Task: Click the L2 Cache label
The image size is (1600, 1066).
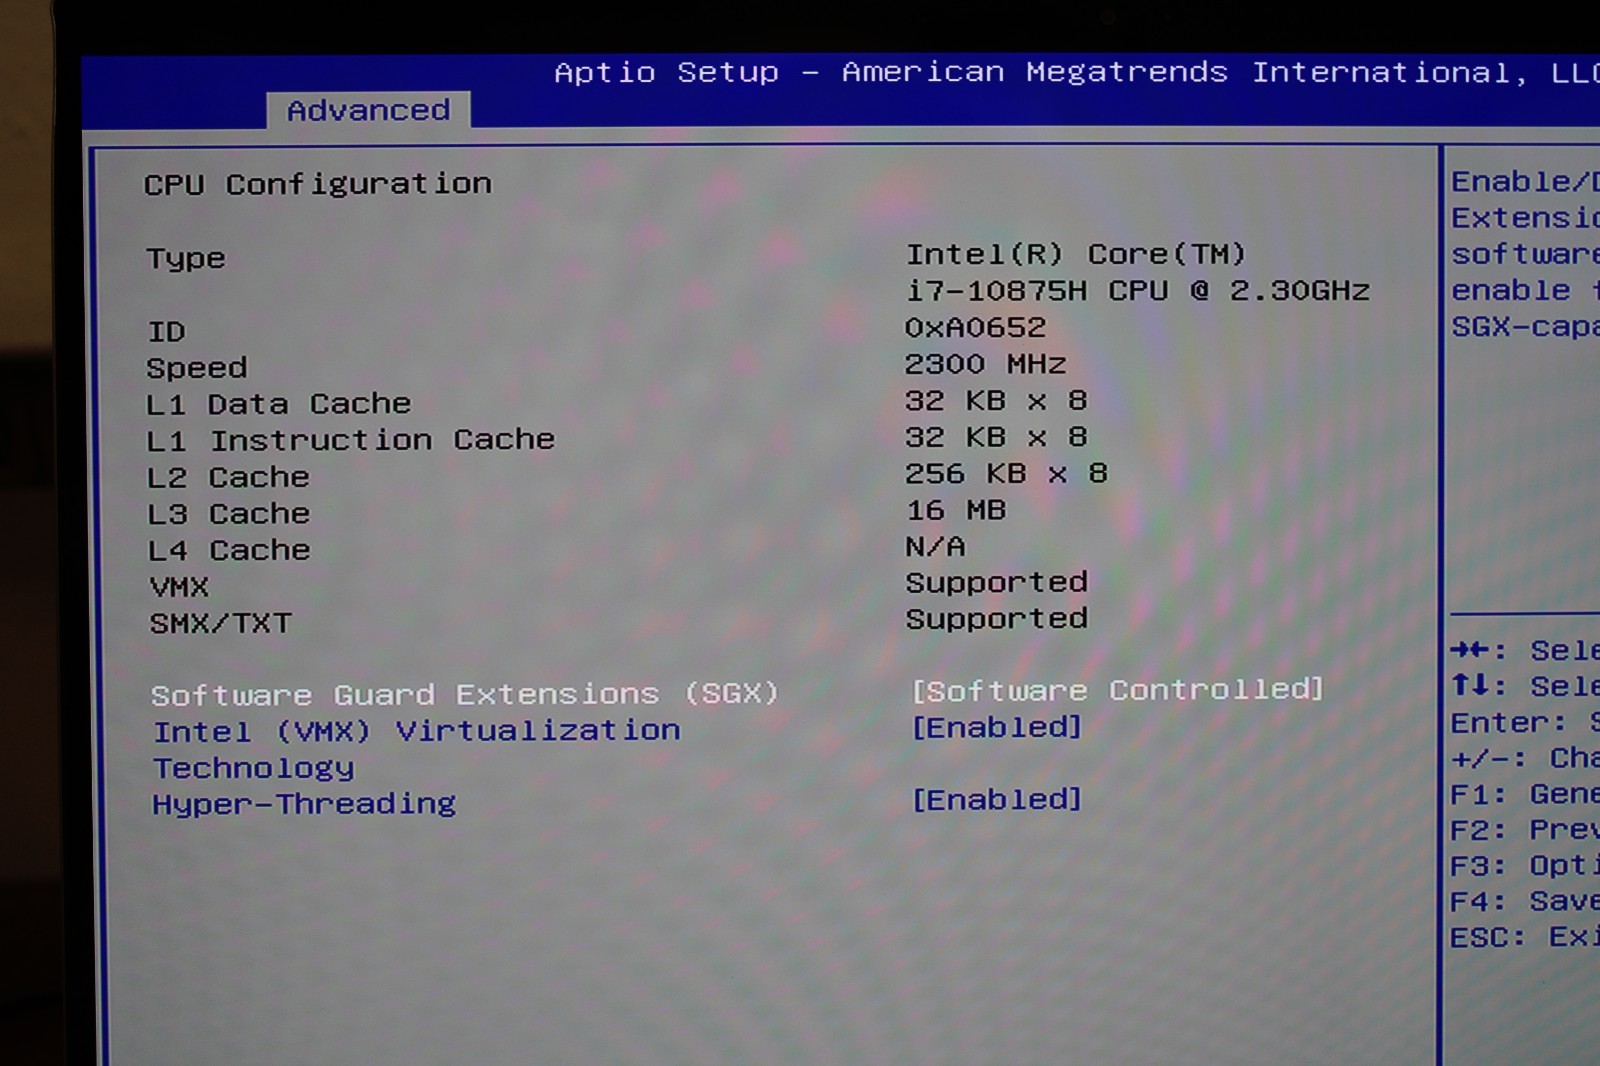Action: pyautogui.click(x=228, y=477)
